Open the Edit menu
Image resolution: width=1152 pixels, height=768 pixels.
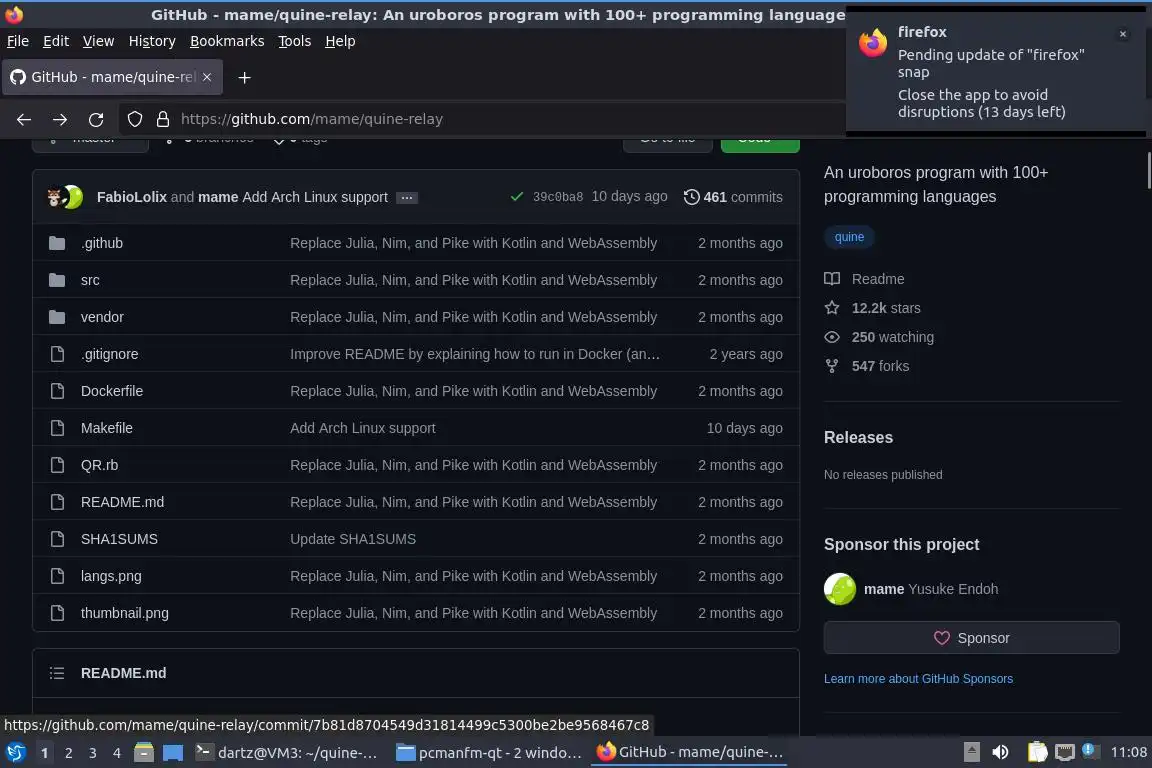56,41
